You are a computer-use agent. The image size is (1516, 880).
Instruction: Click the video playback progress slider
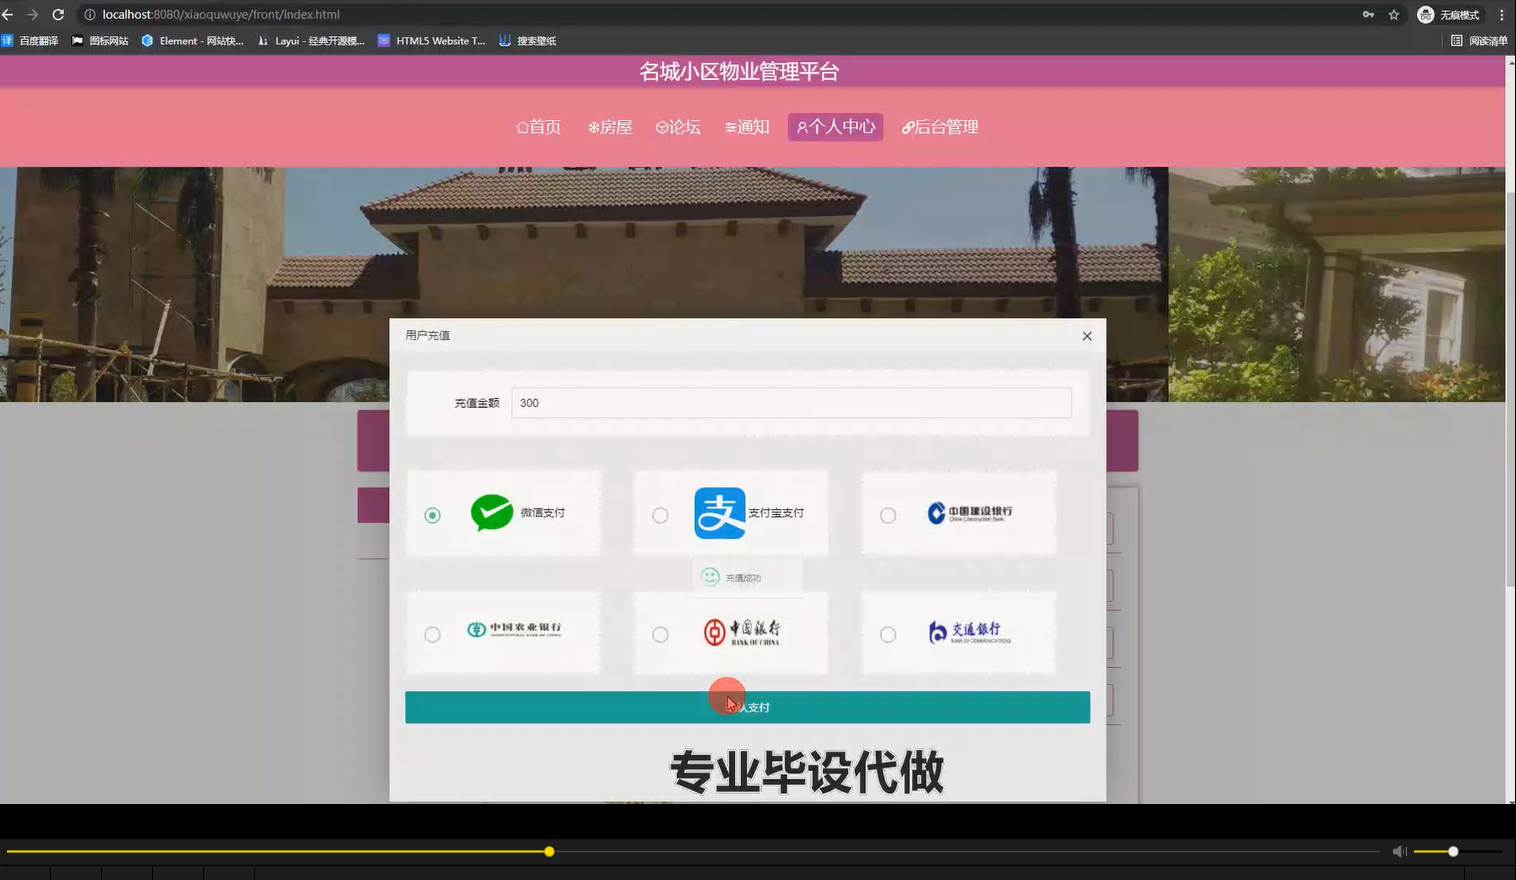pyautogui.click(x=548, y=851)
